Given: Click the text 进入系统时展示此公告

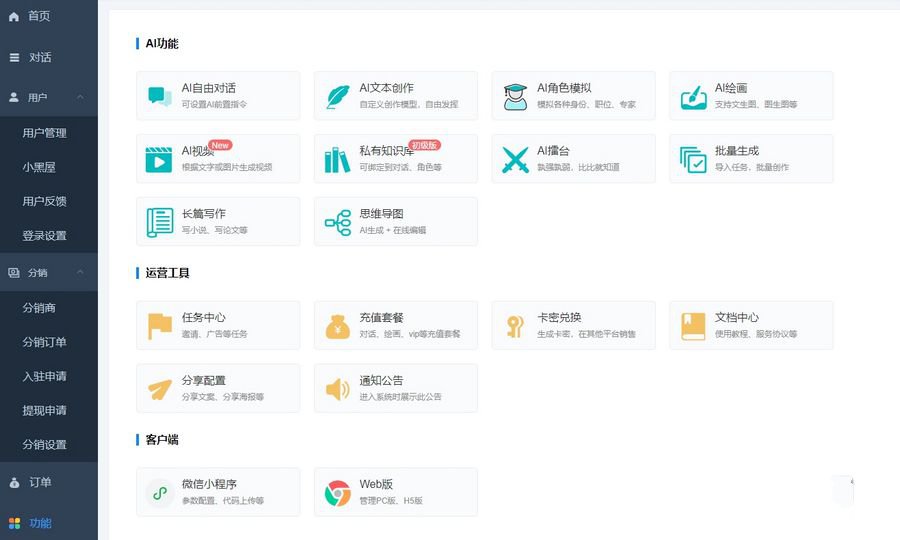Looking at the screenshot, I should 401,397.
